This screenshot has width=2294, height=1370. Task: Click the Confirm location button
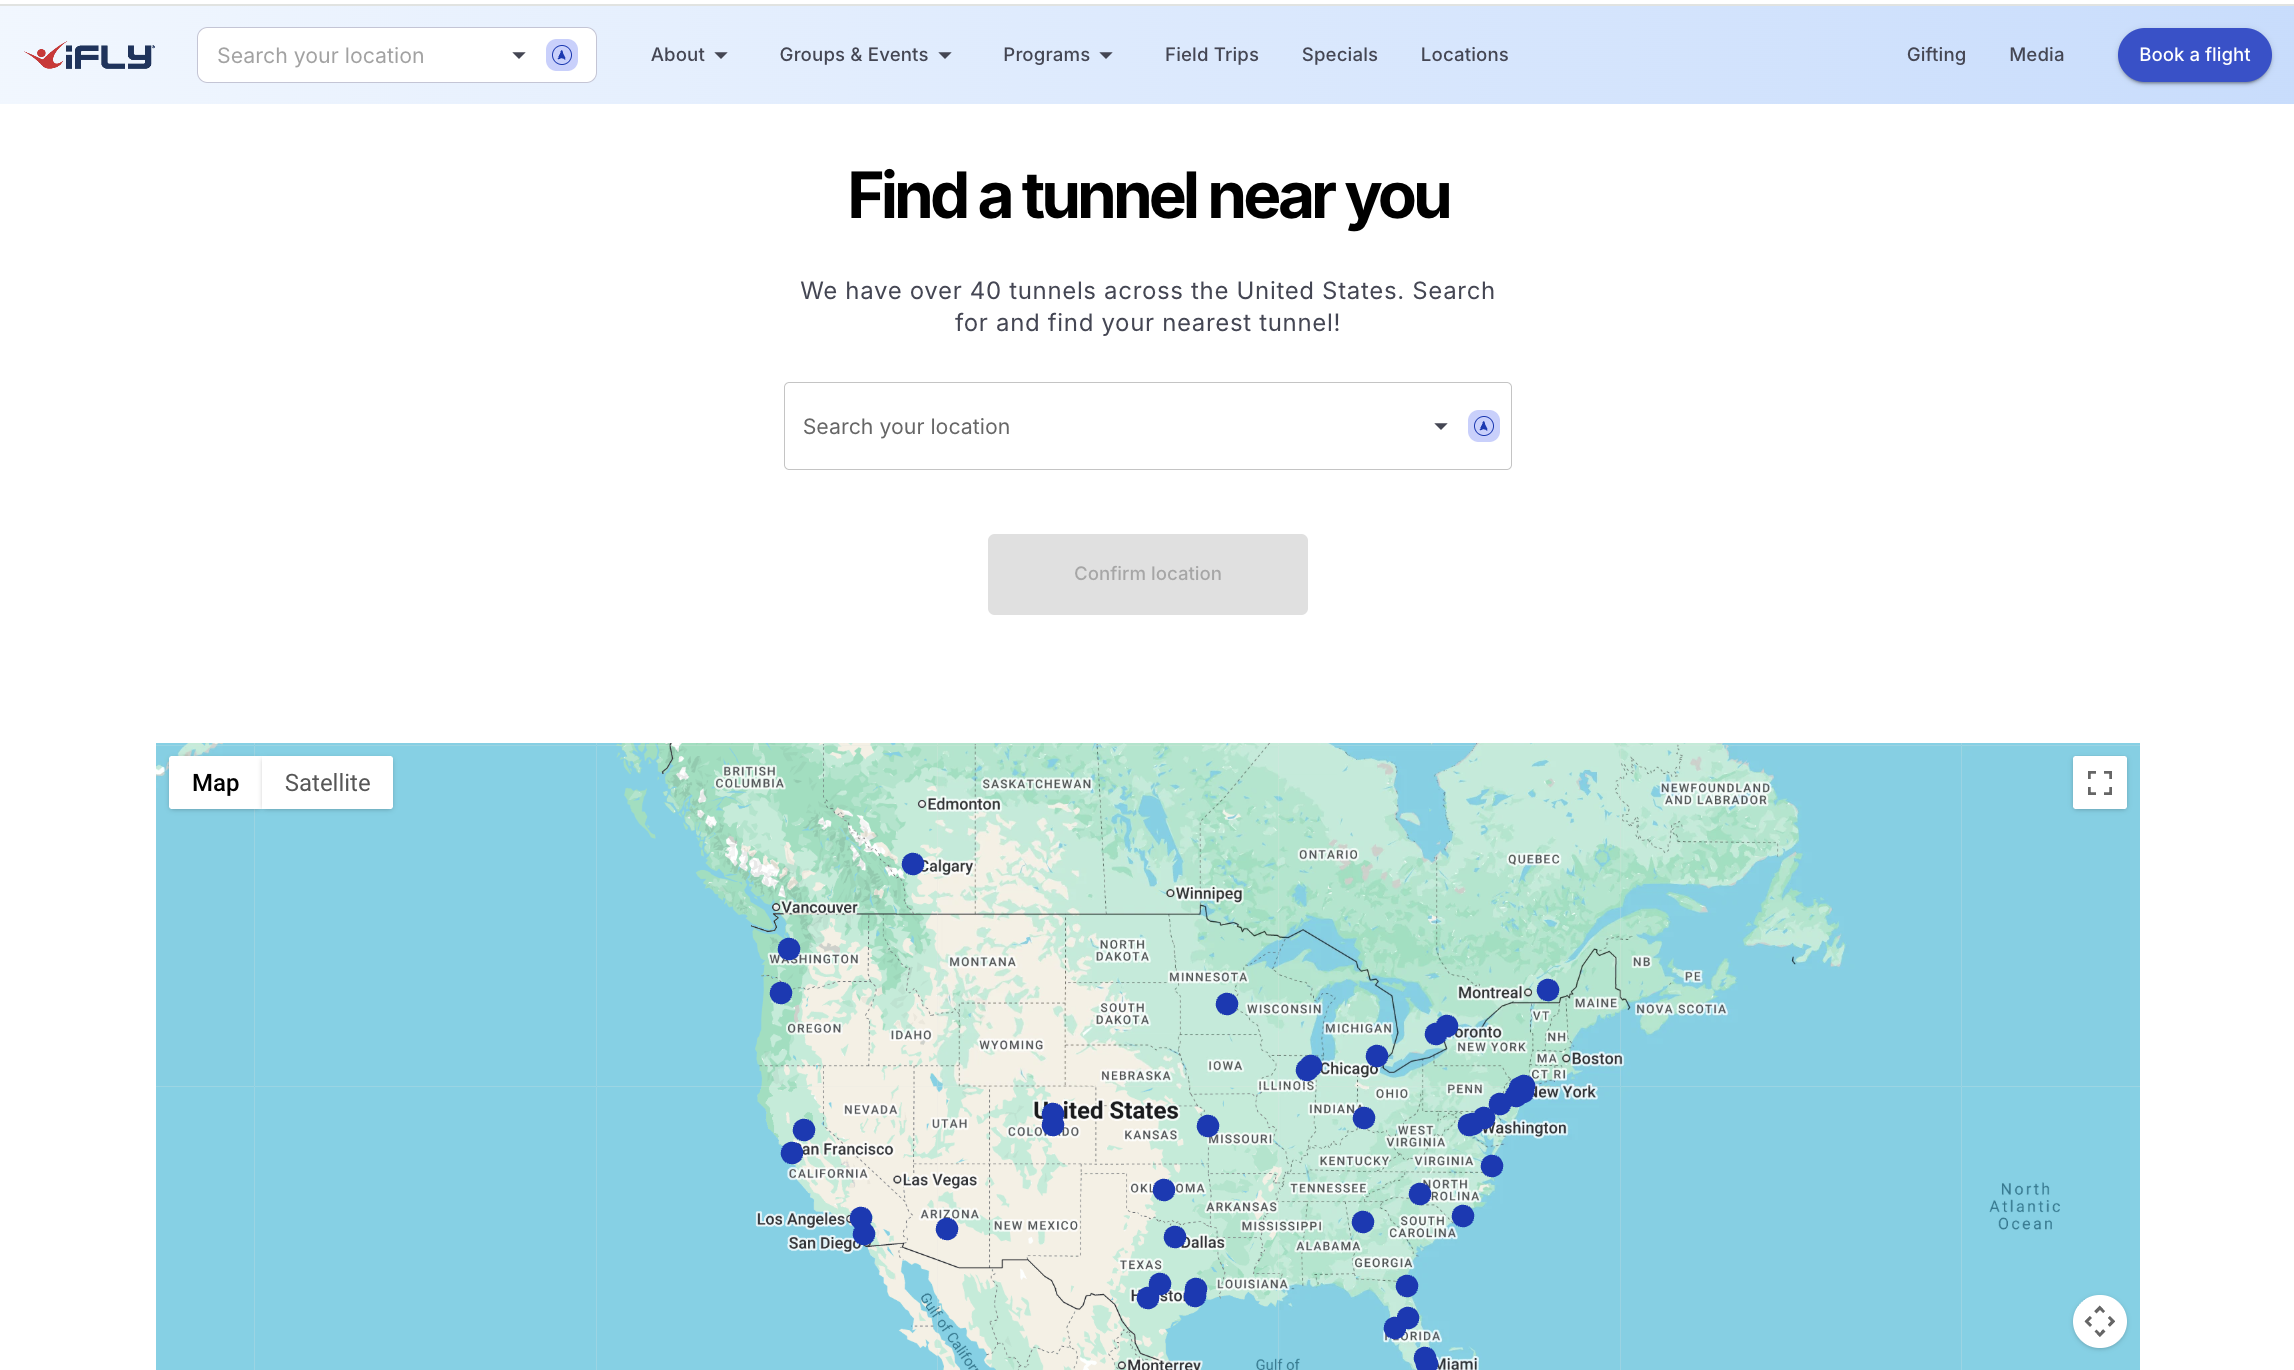pos(1147,574)
